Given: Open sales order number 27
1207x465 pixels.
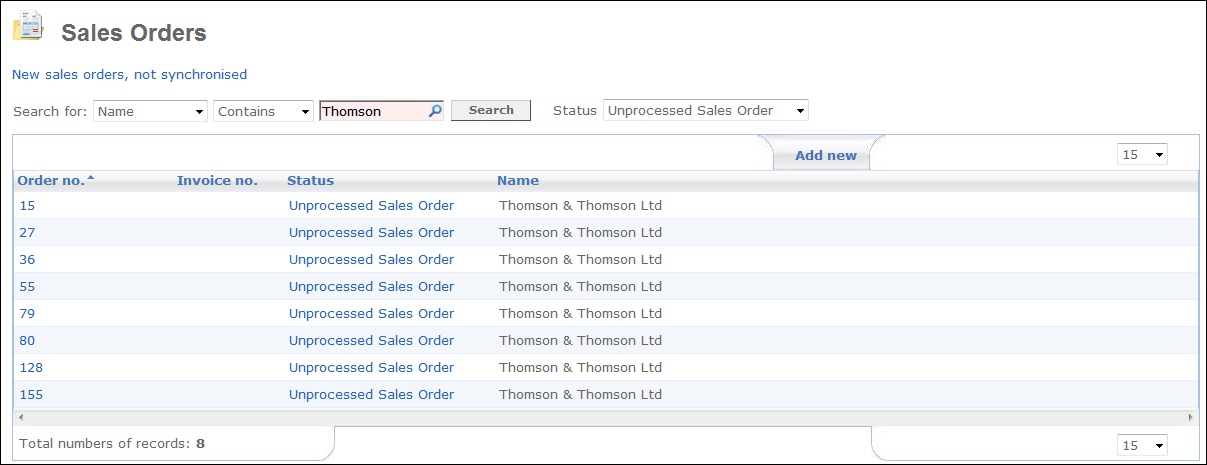Looking at the screenshot, I should point(26,232).
